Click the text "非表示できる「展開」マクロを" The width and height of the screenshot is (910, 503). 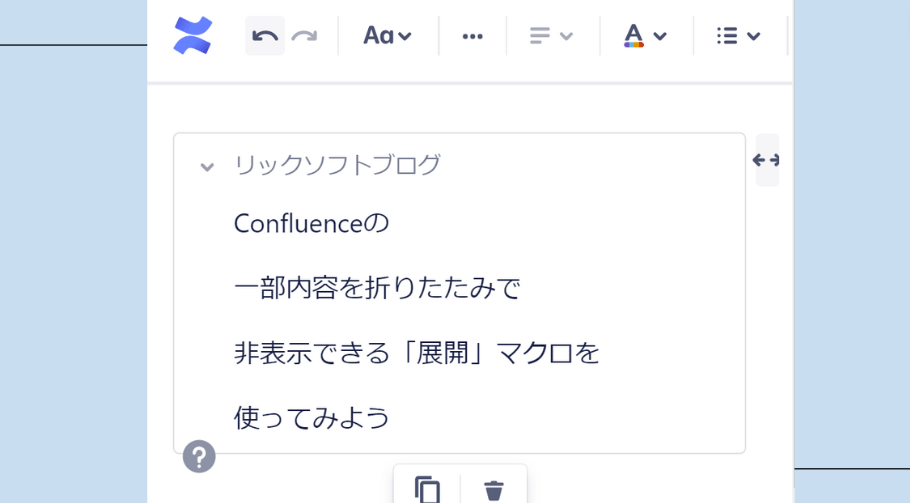416,353
